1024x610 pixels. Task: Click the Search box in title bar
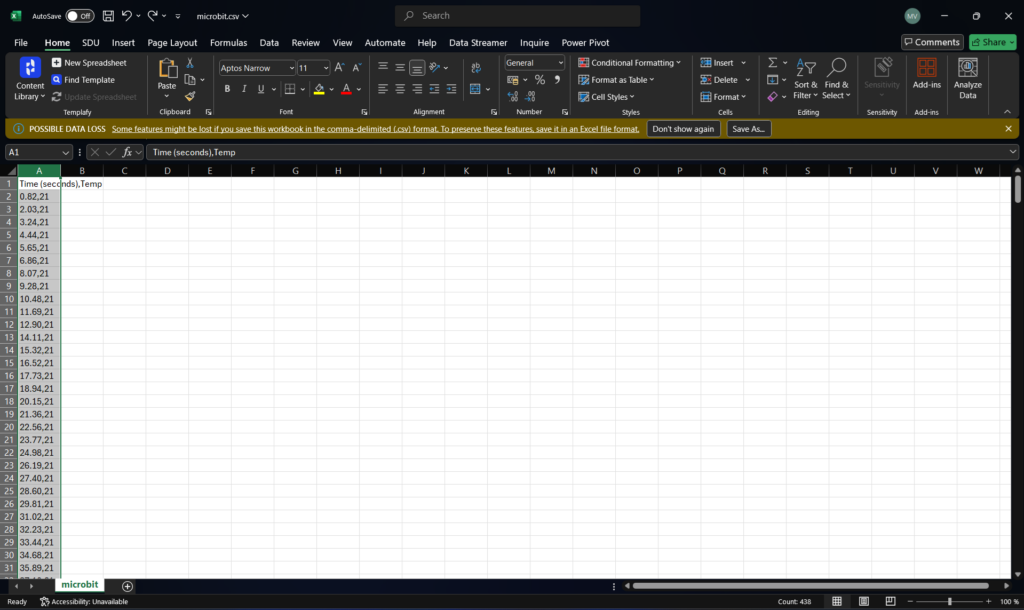517,16
